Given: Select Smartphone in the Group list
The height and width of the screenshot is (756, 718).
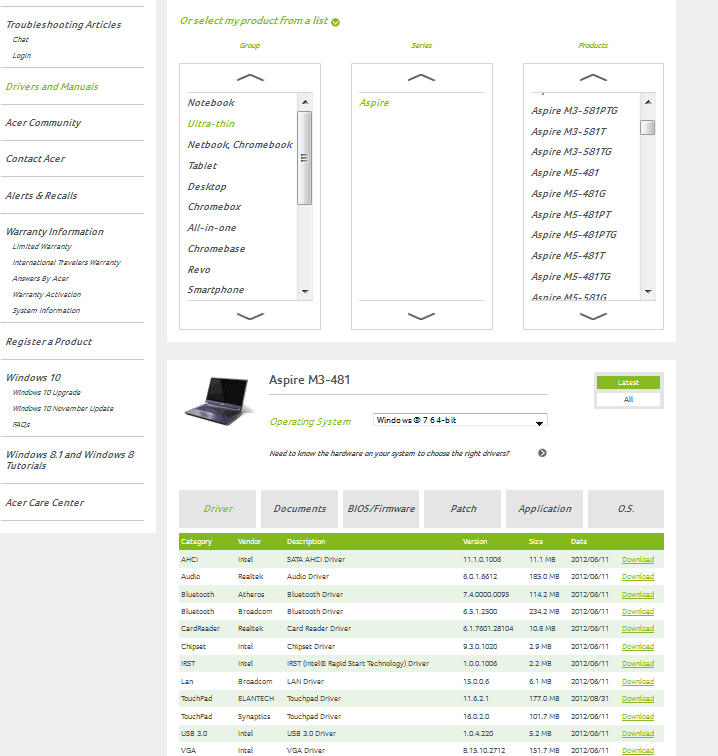Looking at the screenshot, I should pos(216,290).
